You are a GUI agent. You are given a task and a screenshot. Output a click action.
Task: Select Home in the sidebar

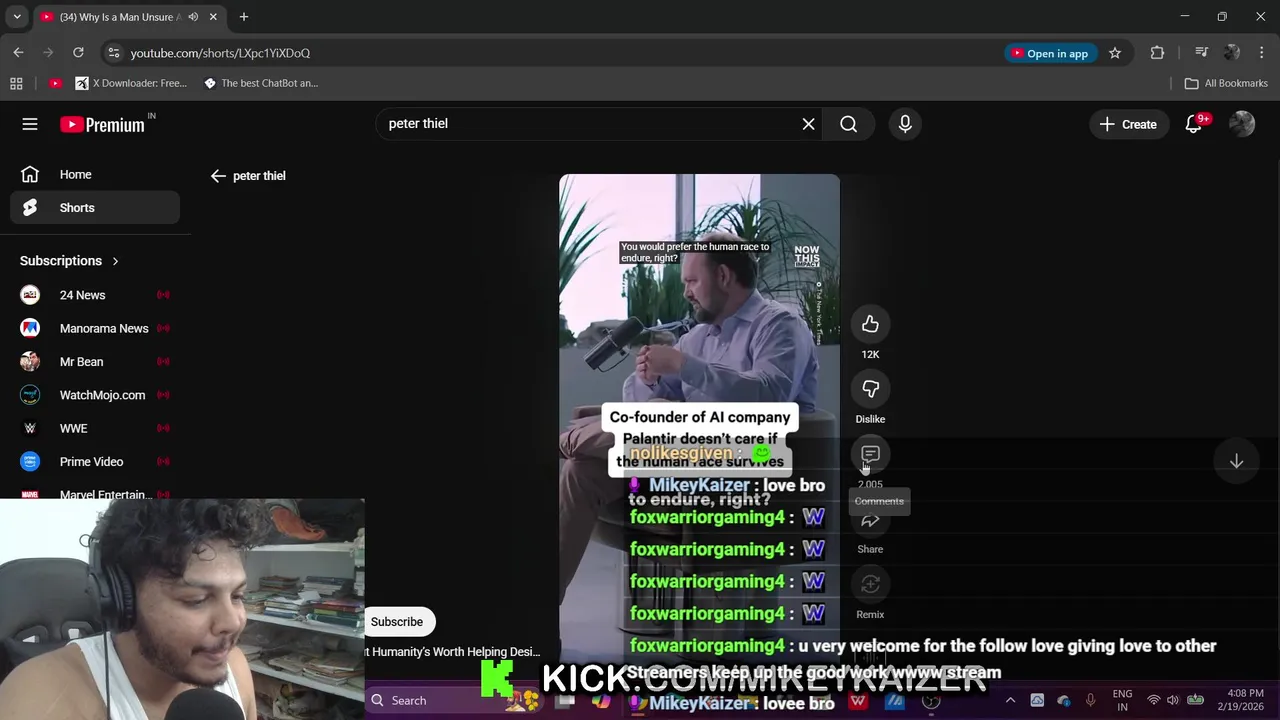pyautogui.click(x=95, y=175)
